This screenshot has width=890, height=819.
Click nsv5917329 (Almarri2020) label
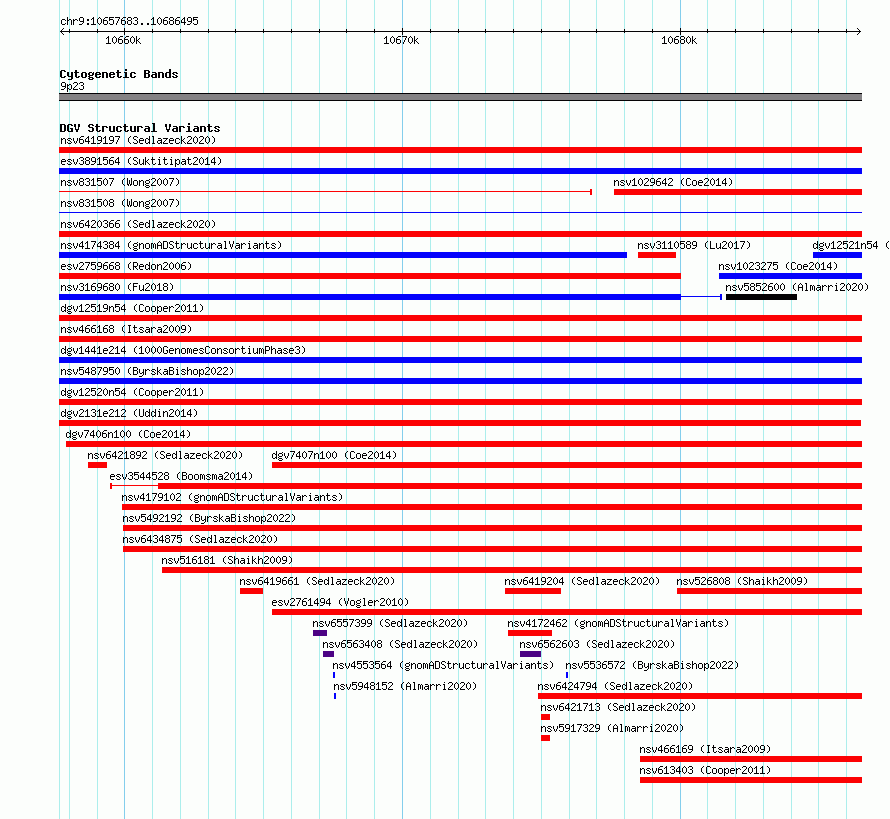(x=612, y=728)
